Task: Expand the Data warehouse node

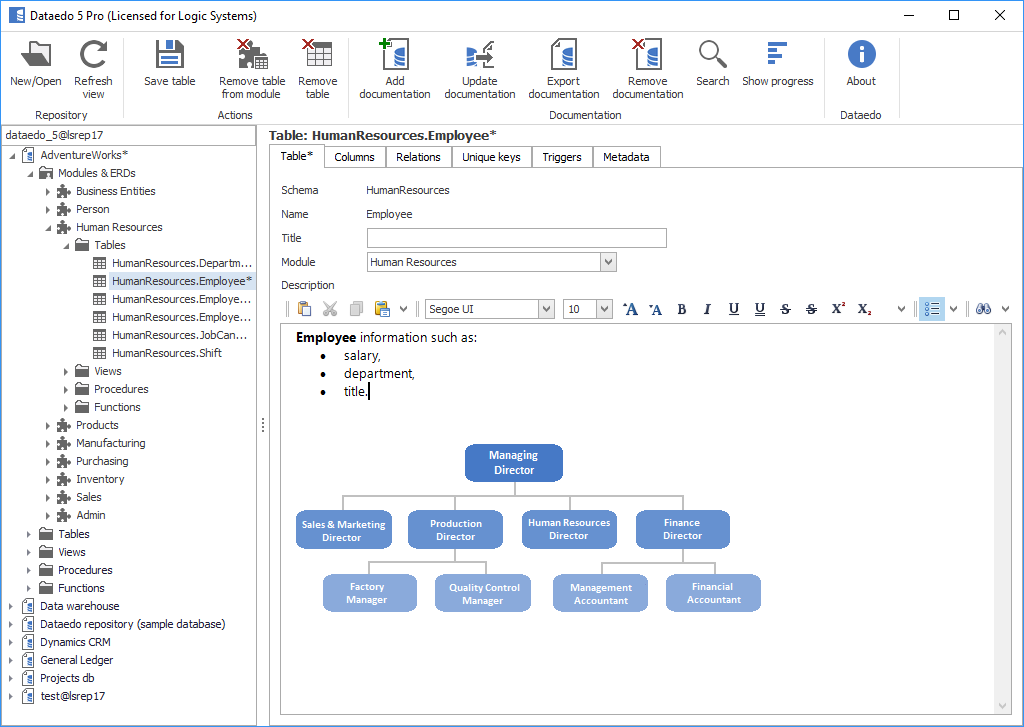Action: 10,606
